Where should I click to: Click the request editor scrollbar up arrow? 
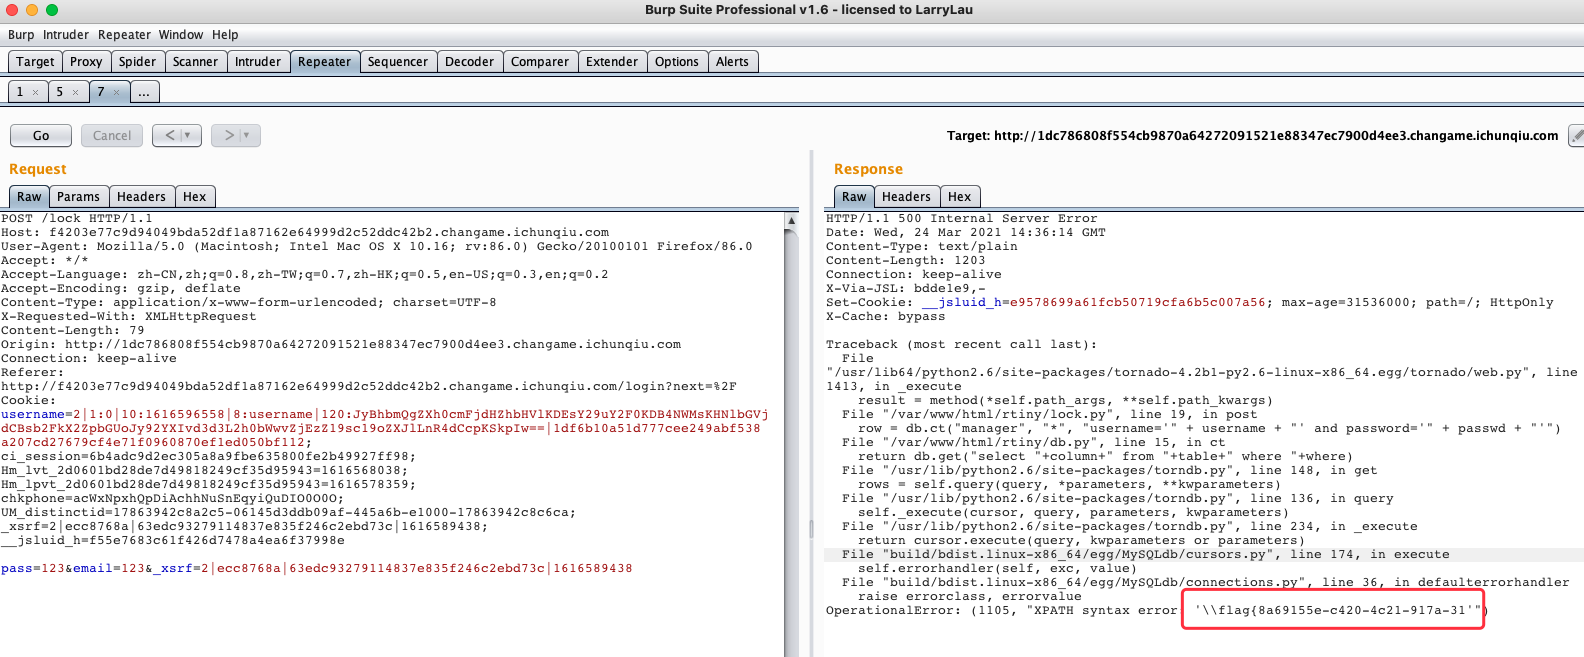click(x=792, y=220)
